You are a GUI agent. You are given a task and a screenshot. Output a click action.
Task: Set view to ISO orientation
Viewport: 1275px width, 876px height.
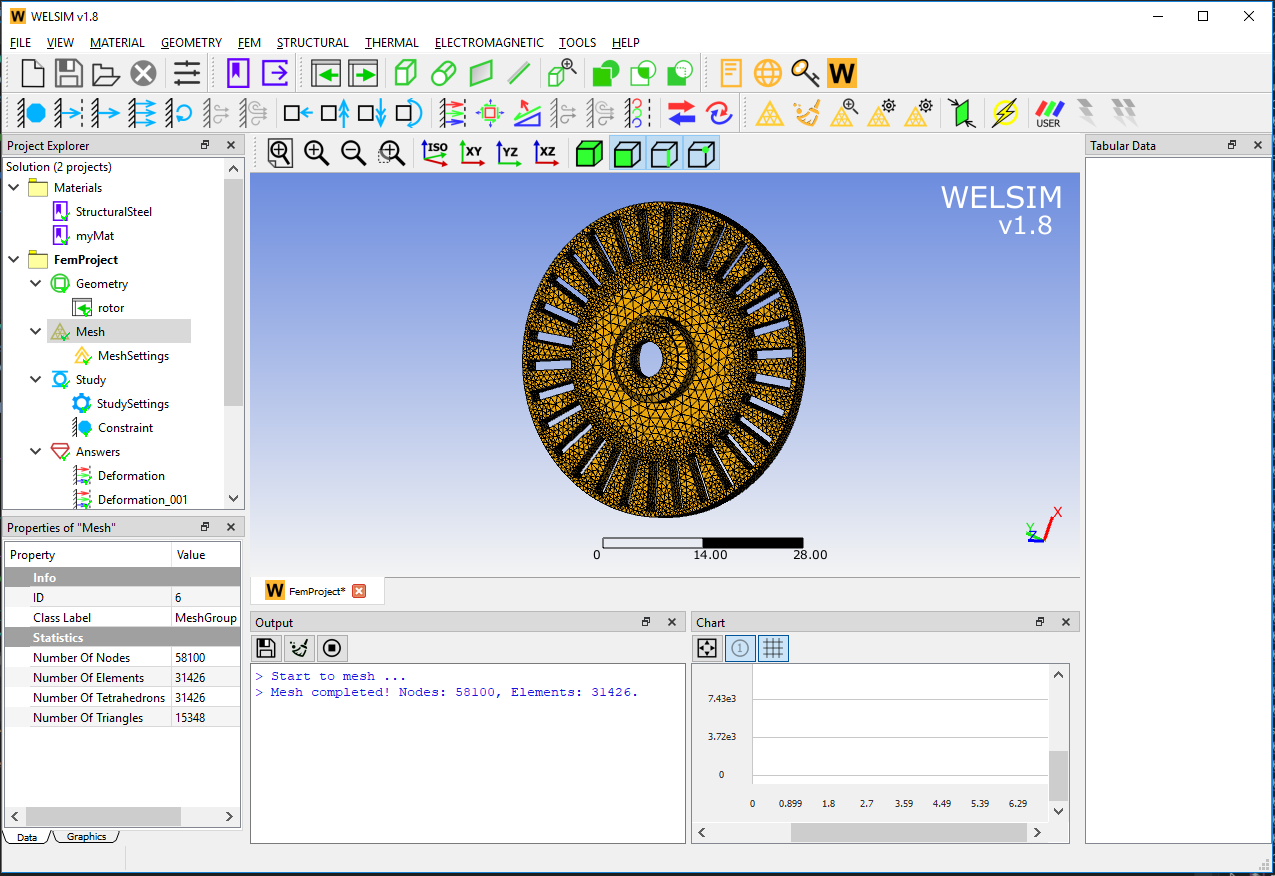coord(435,153)
